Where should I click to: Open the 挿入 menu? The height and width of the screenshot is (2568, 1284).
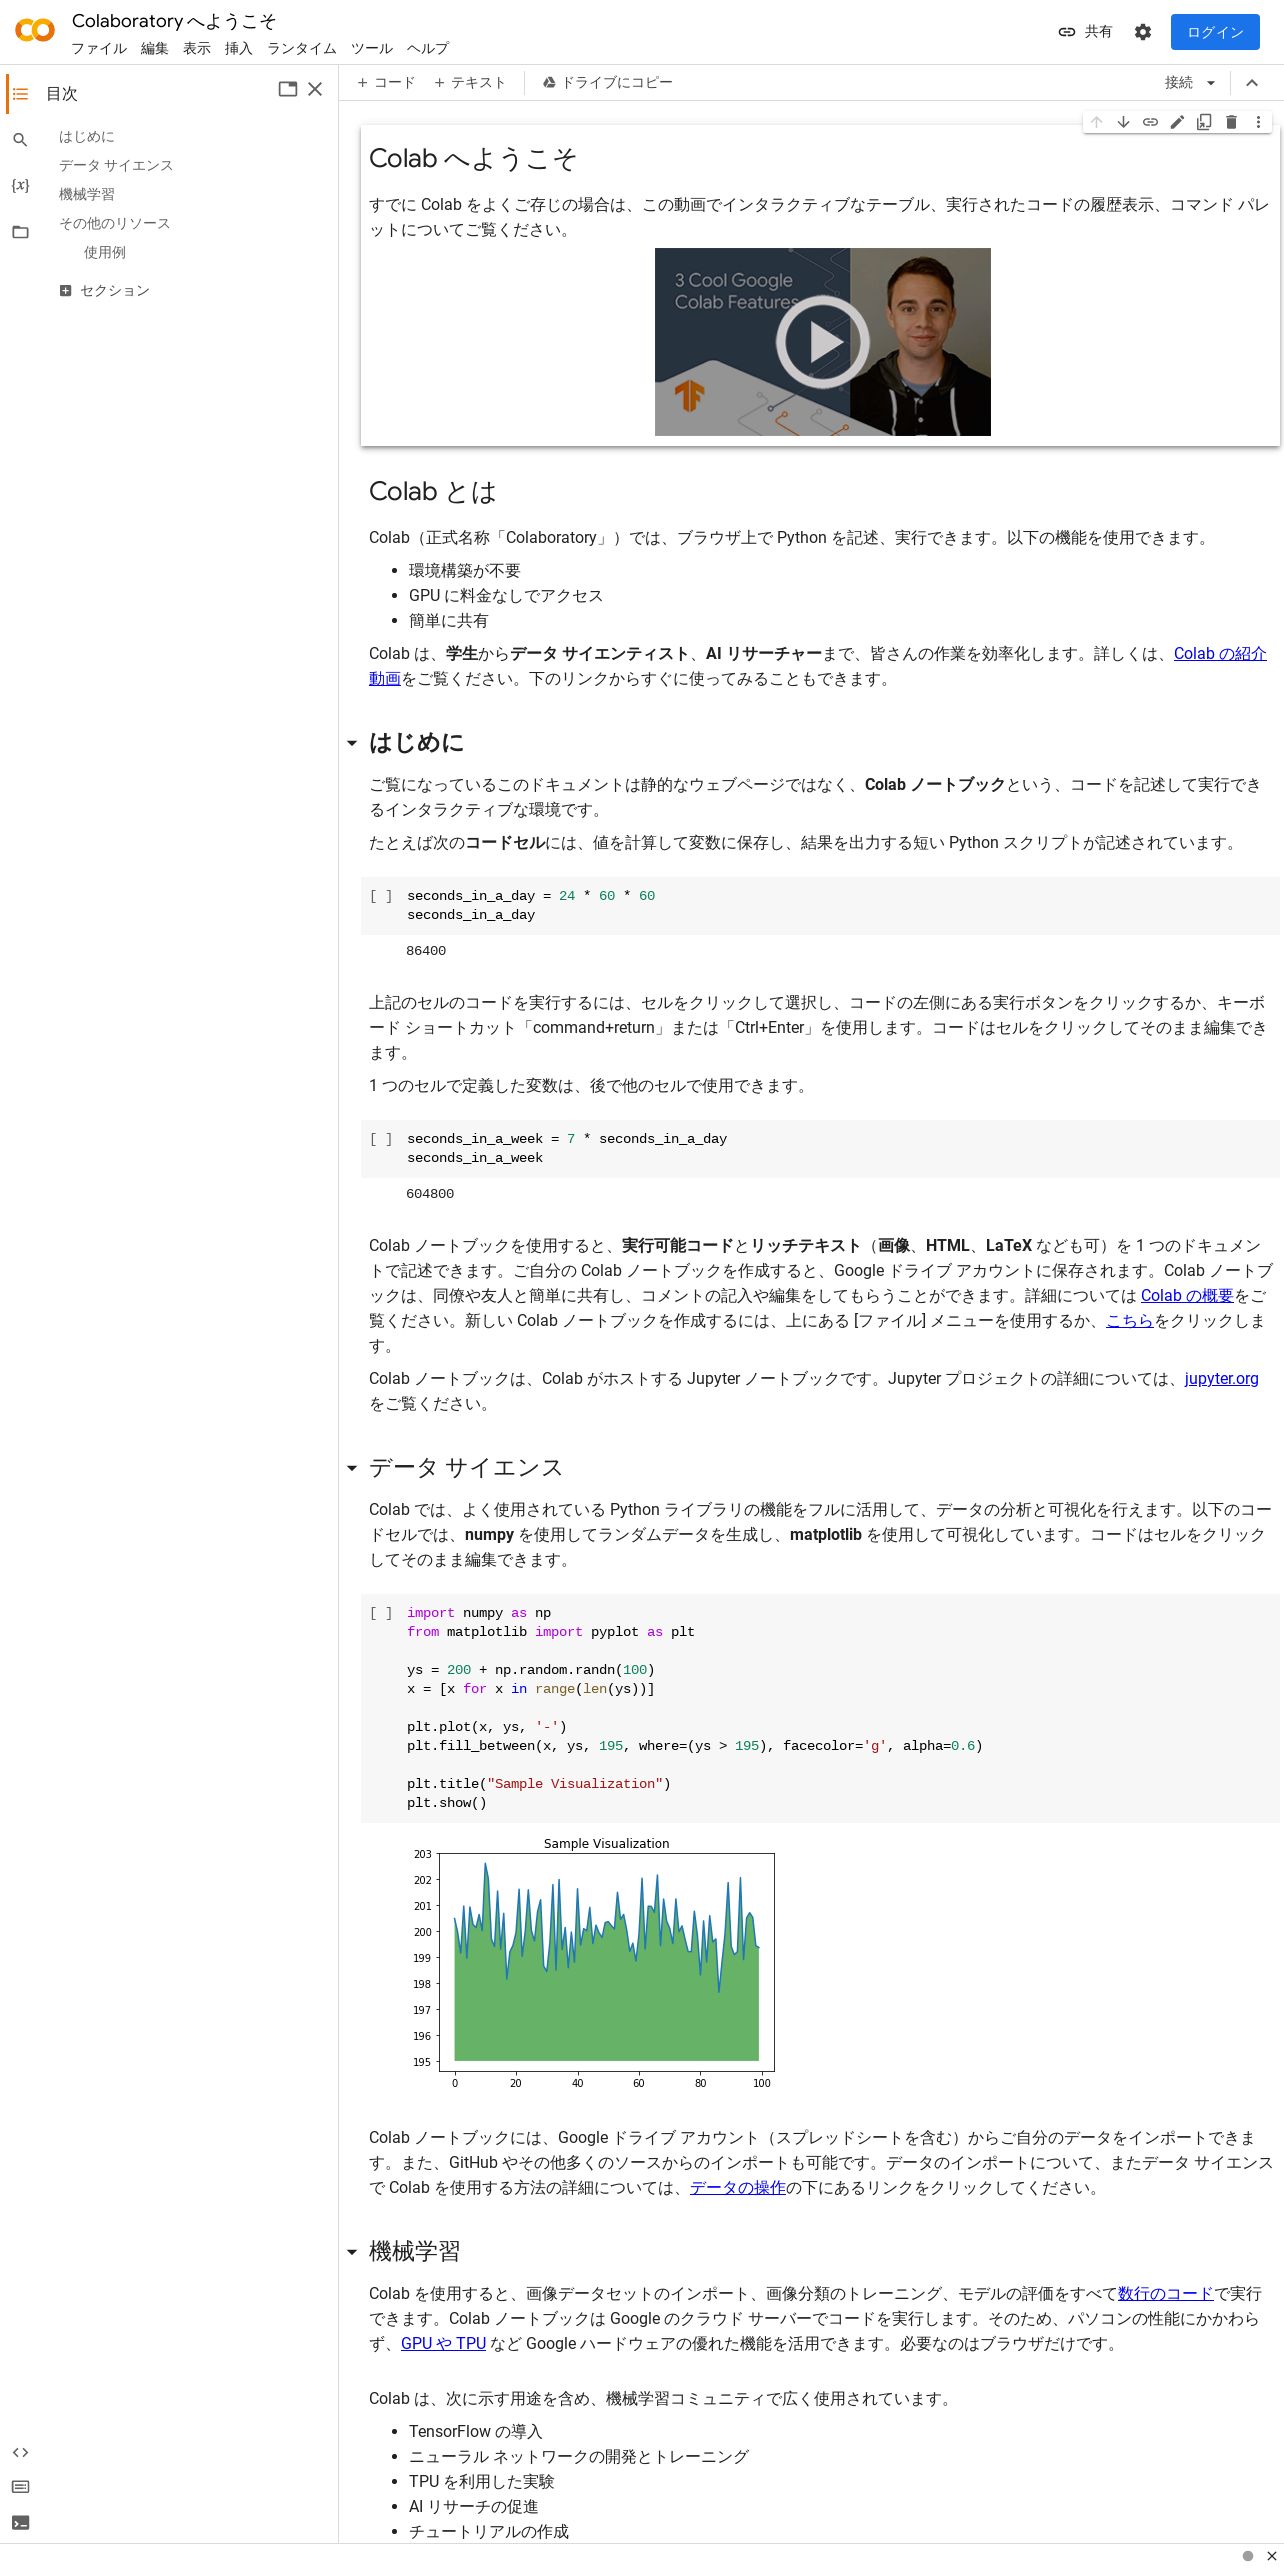click(239, 48)
